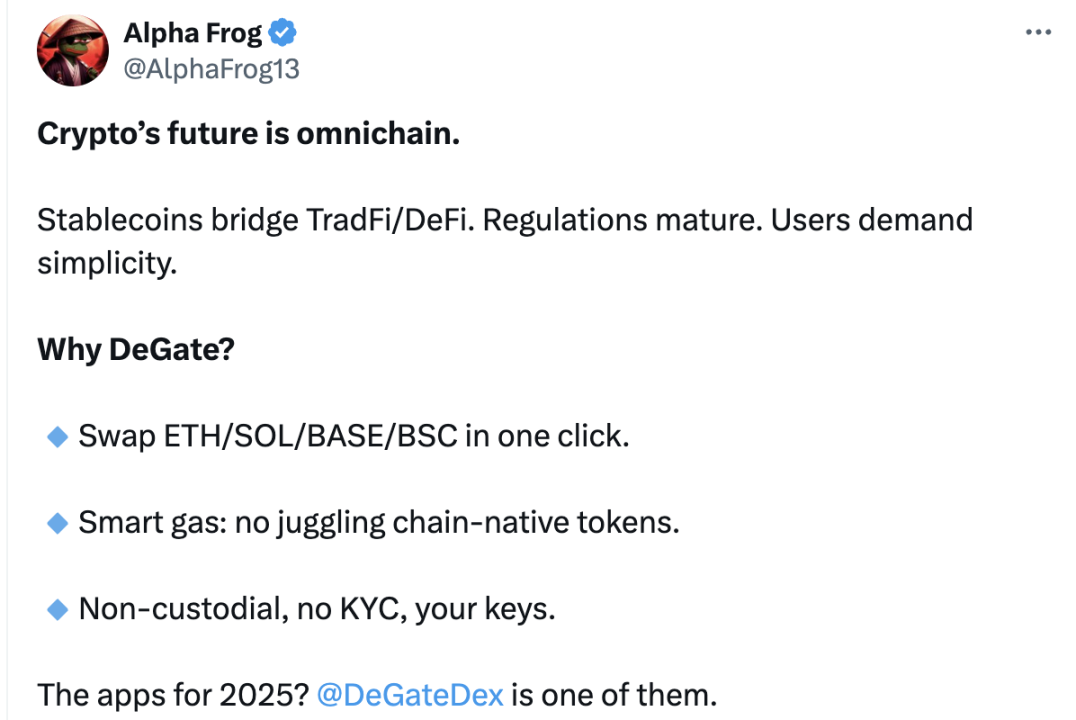Click the blue diamond bullet before Smart gas
The height and width of the screenshot is (720, 1076).
click(x=57, y=523)
